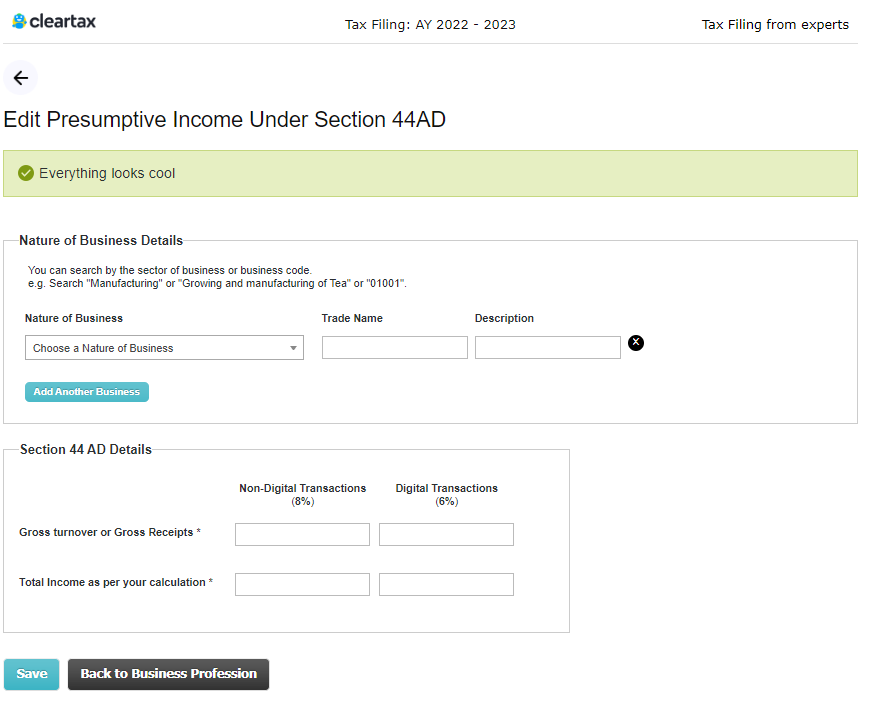Open the Choose a Nature of Business dropdown
This screenshot has width=879, height=701.
pyautogui.click(x=164, y=348)
